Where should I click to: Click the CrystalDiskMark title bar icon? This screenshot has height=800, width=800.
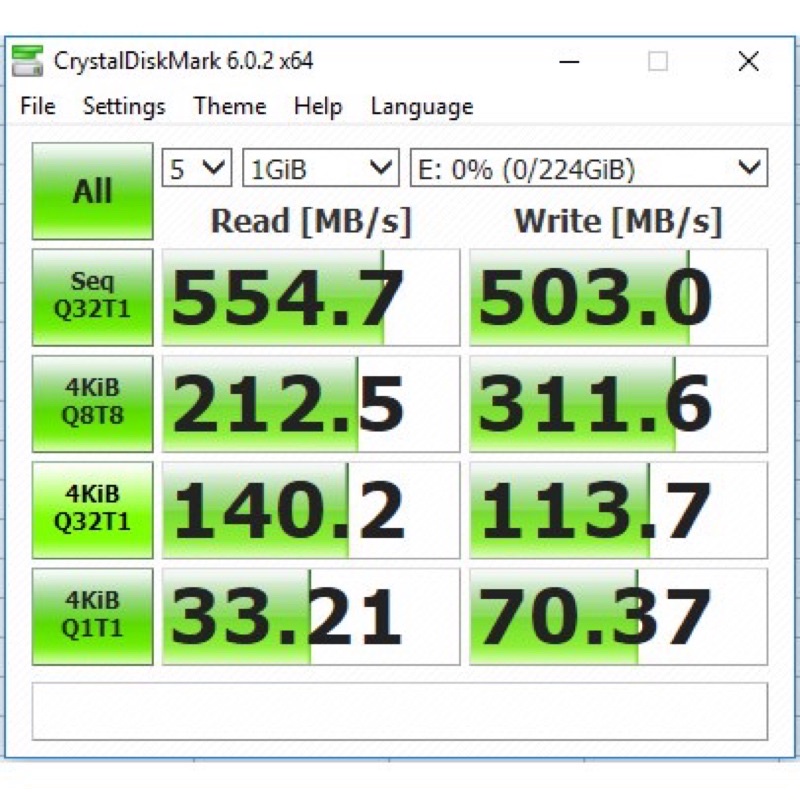pos(27,61)
